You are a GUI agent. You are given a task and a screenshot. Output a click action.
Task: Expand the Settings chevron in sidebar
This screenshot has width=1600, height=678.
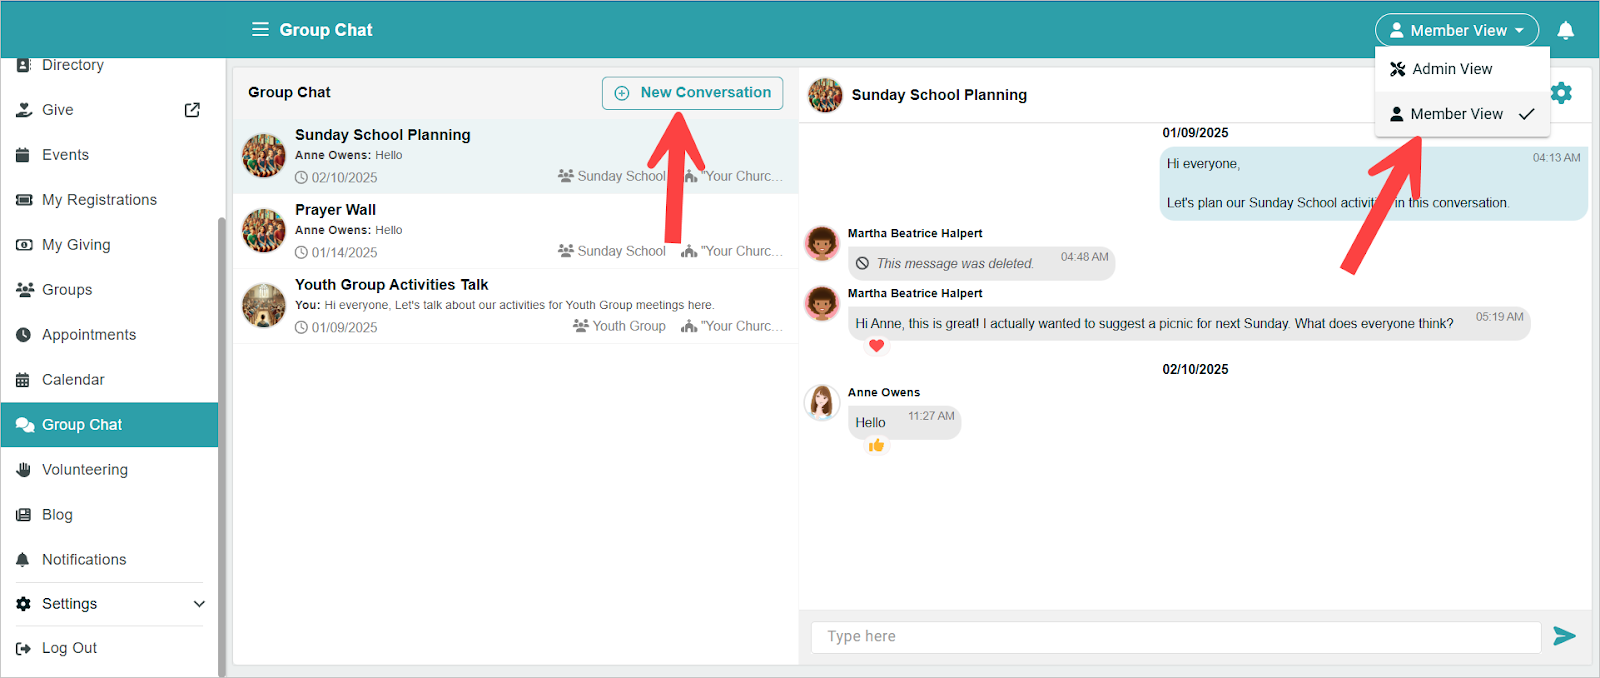pyautogui.click(x=199, y=604)
